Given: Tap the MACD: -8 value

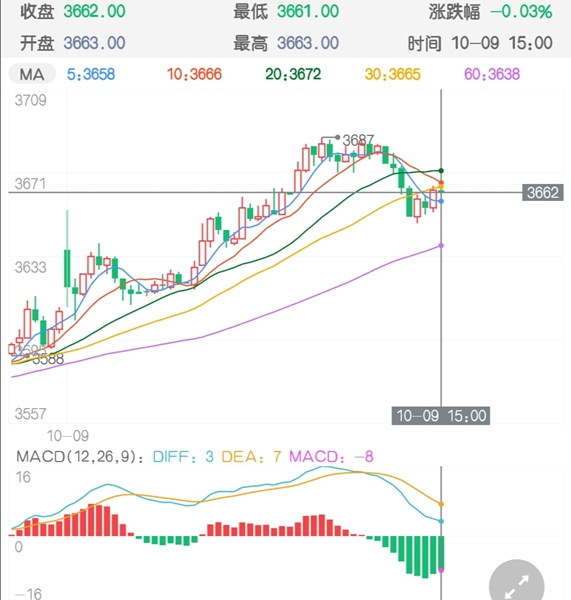Looking at the screenshot, I should pos(331,457).
